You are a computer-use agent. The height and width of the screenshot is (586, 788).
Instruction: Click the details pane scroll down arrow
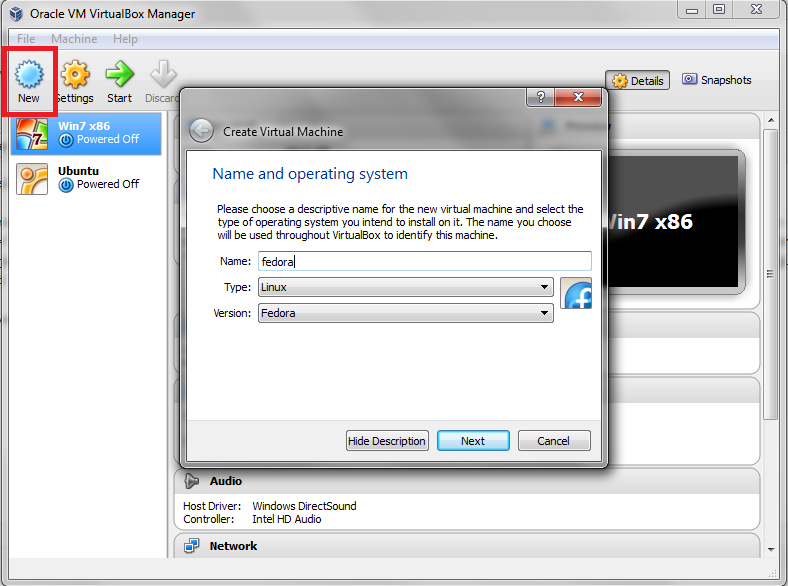click(771, 549)
